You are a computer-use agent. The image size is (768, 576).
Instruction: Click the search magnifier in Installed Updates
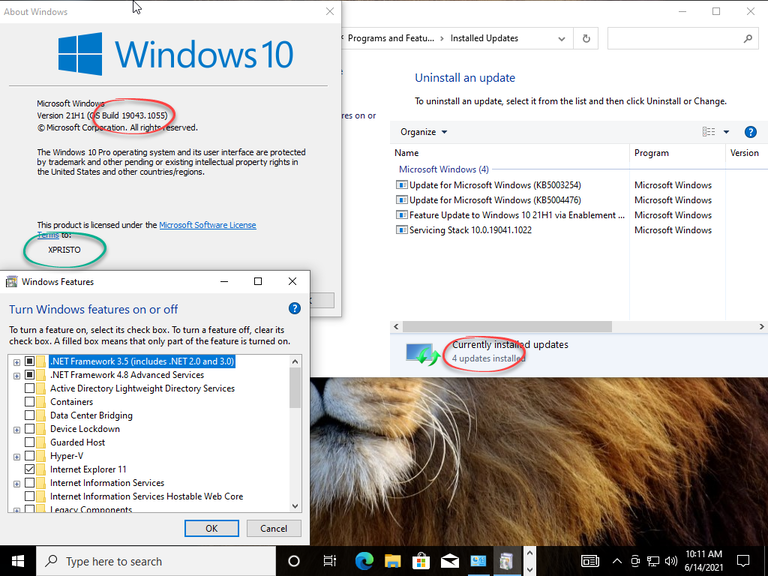[x=747, y=38]
